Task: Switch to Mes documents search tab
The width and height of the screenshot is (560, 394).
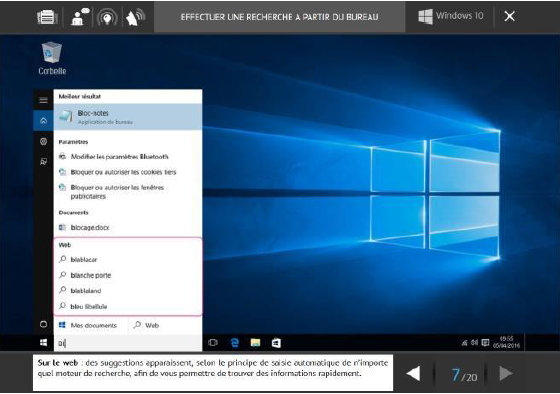Action: [x=91, y=325]
